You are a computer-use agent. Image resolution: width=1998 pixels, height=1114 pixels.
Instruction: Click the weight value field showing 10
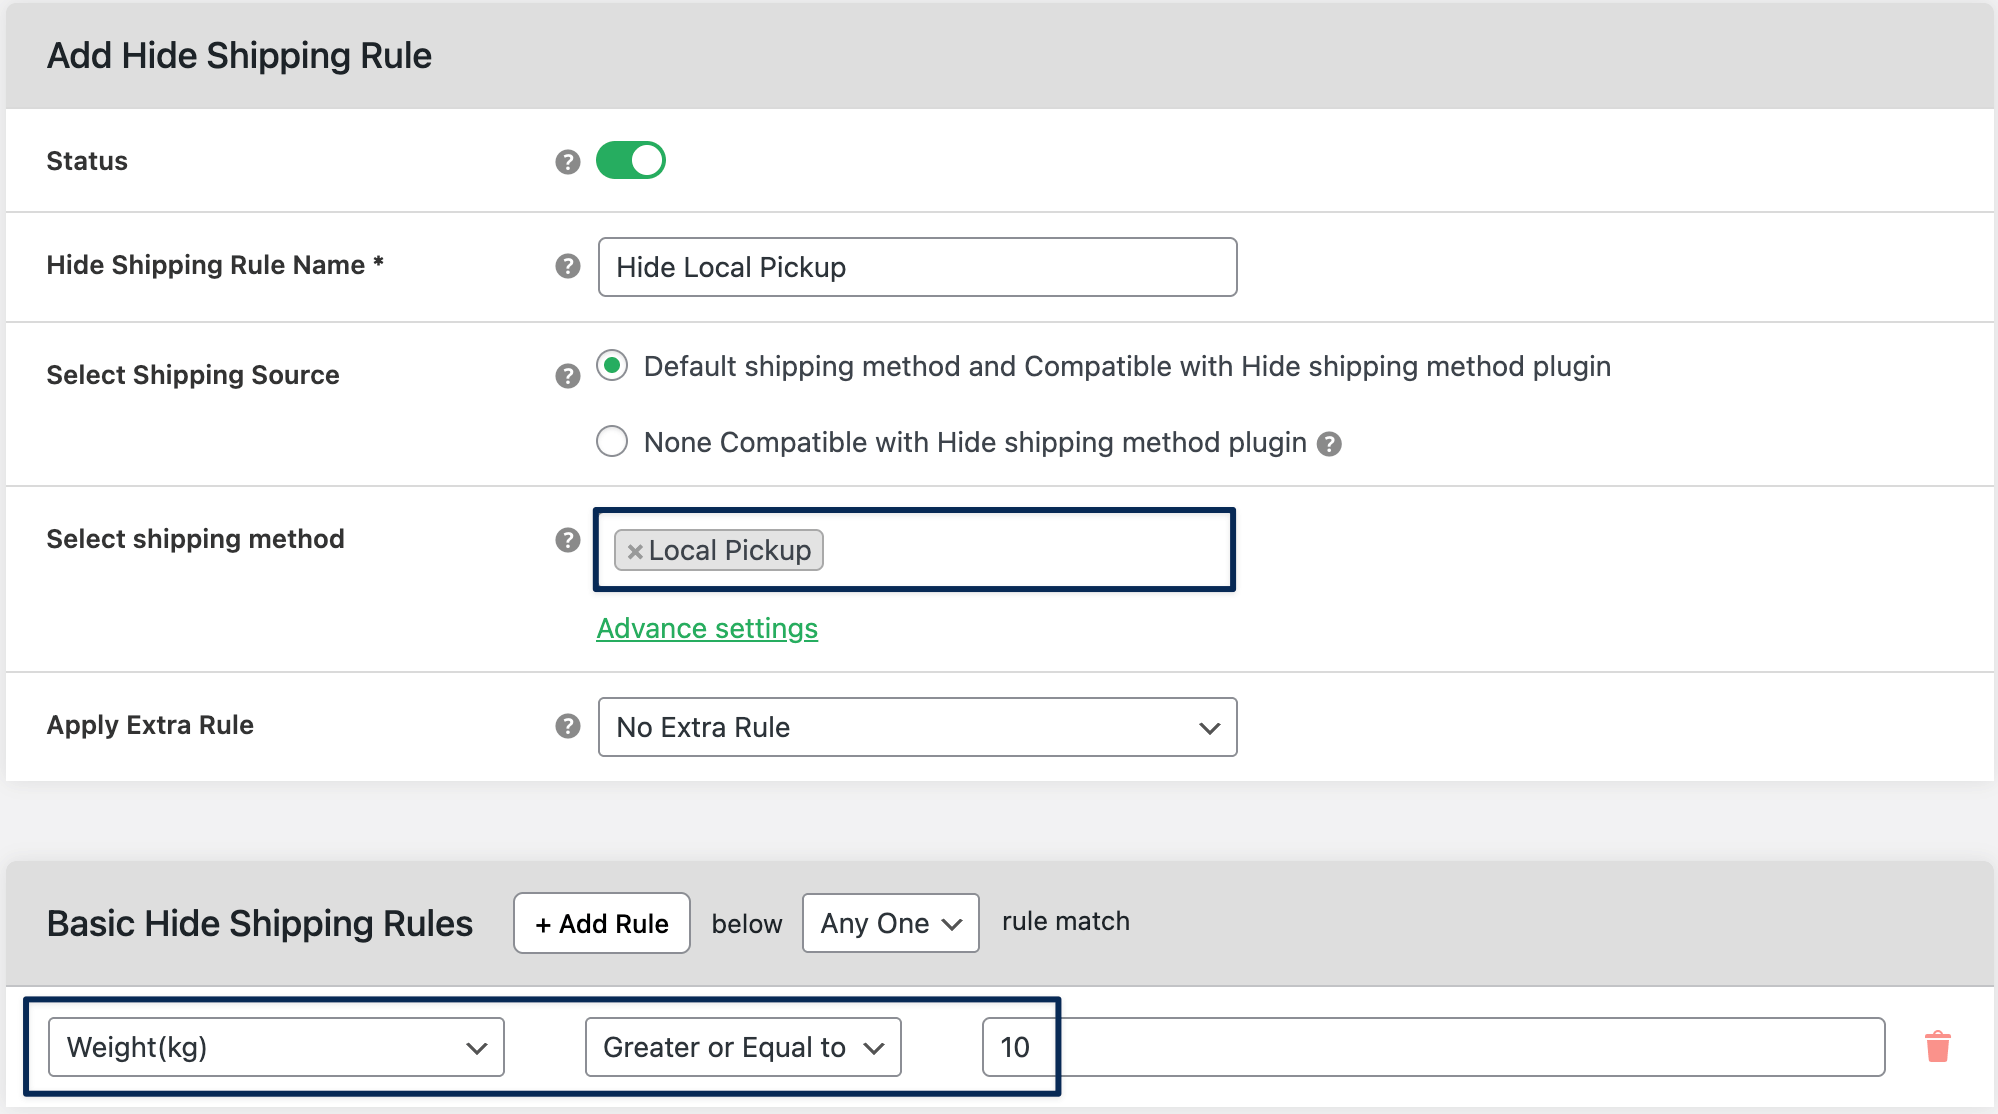click(1432, 1047)
